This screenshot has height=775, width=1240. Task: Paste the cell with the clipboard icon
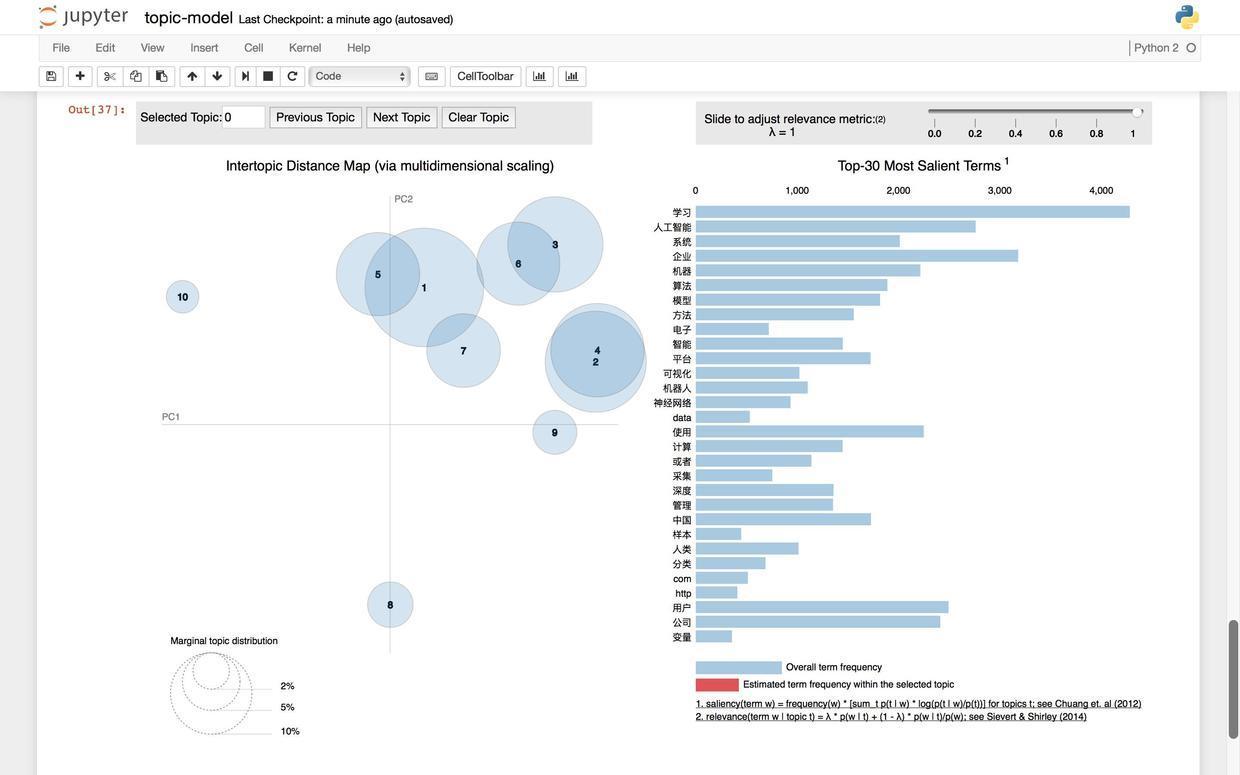point(162,76)
